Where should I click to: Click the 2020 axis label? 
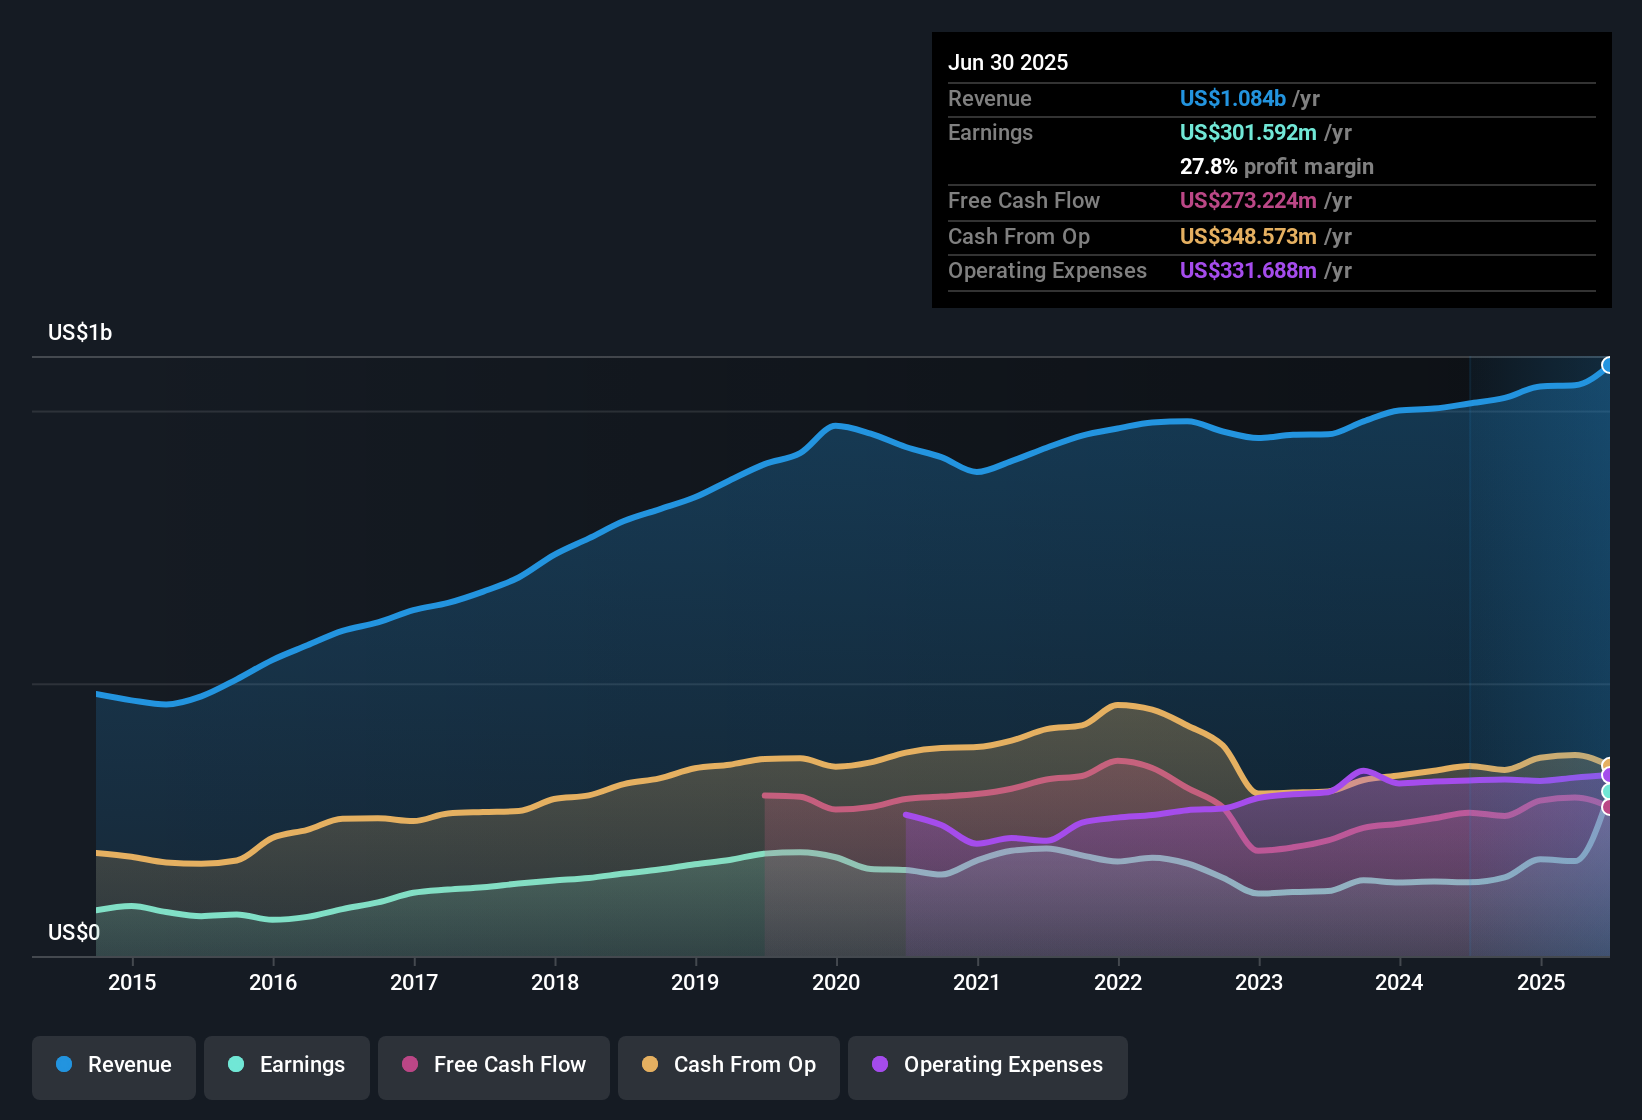tap(836, 982)
